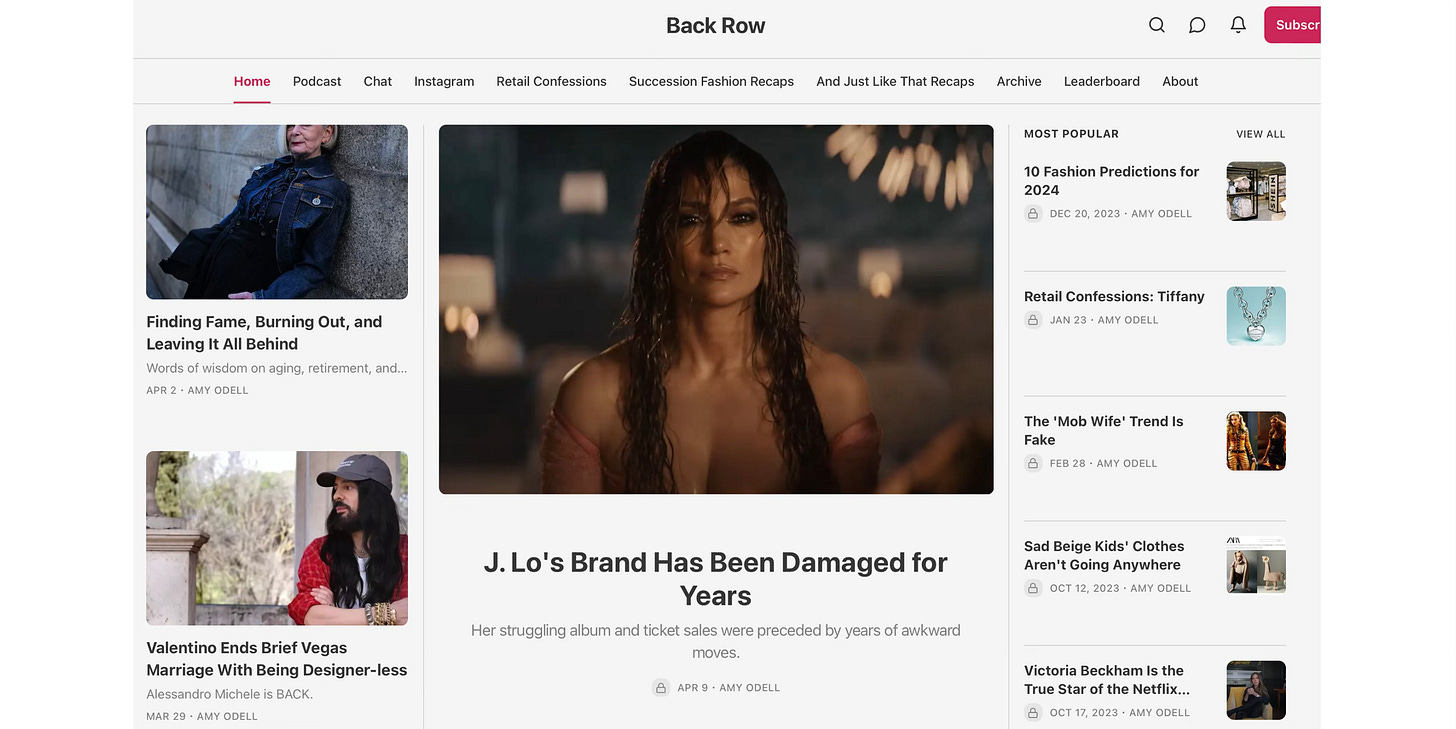Click the Victoria Beckham thumbnail

point(1256,691)
